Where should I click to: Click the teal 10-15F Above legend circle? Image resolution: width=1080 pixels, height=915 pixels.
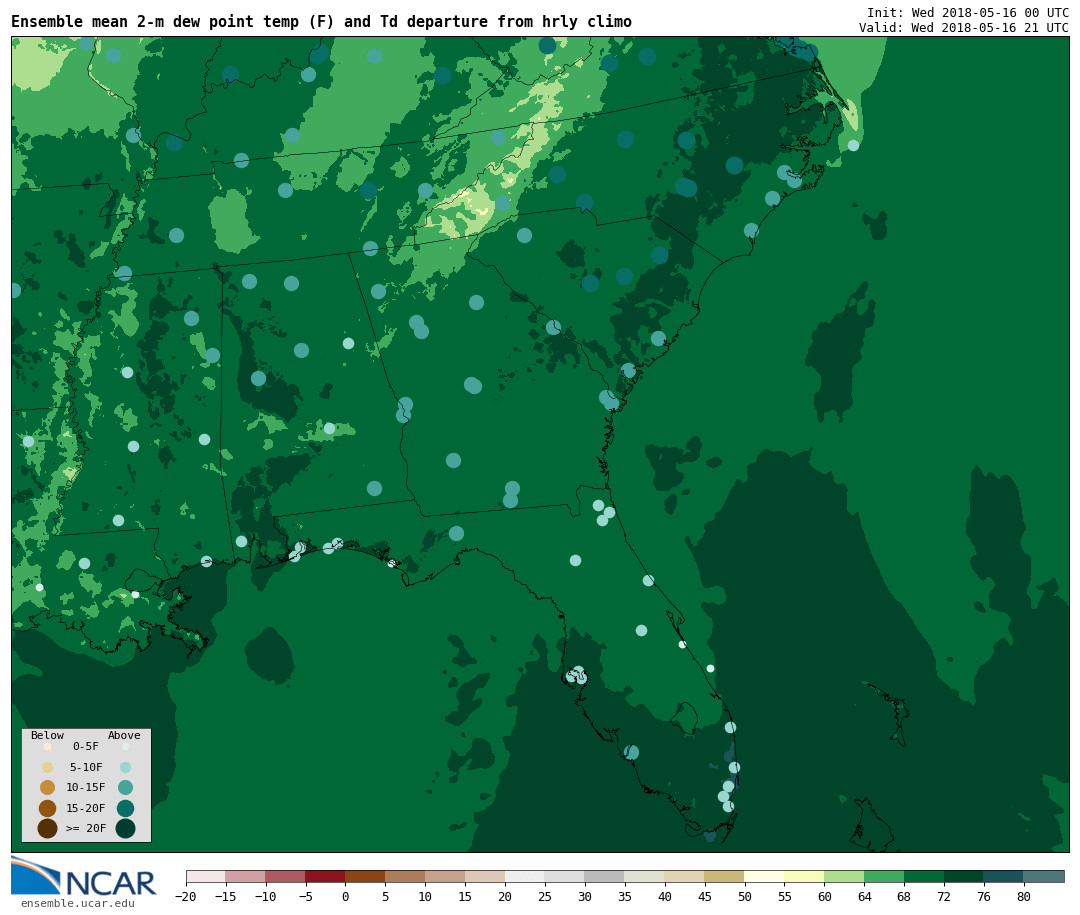(125, 787)
